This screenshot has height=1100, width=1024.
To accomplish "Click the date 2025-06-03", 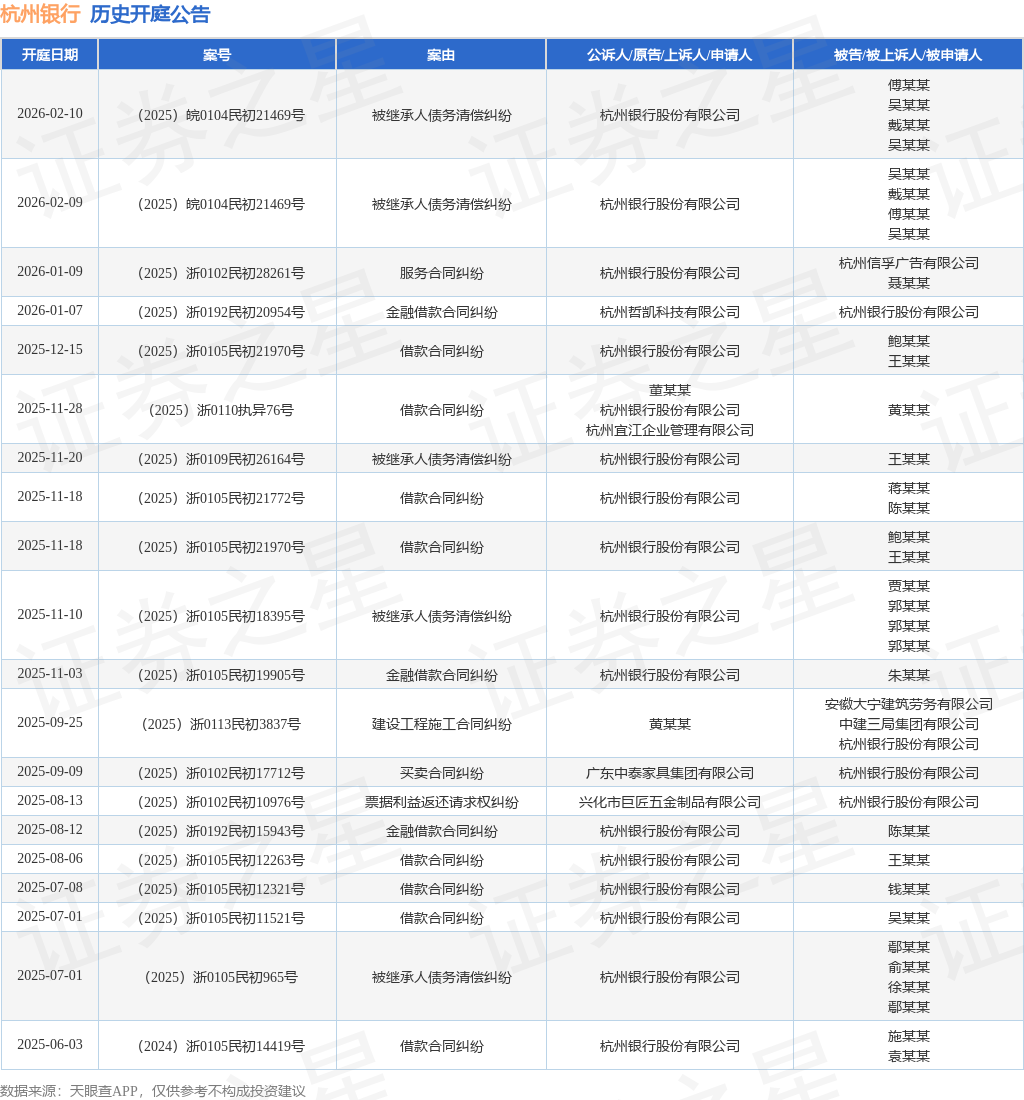I will [x=50, y=1045].
